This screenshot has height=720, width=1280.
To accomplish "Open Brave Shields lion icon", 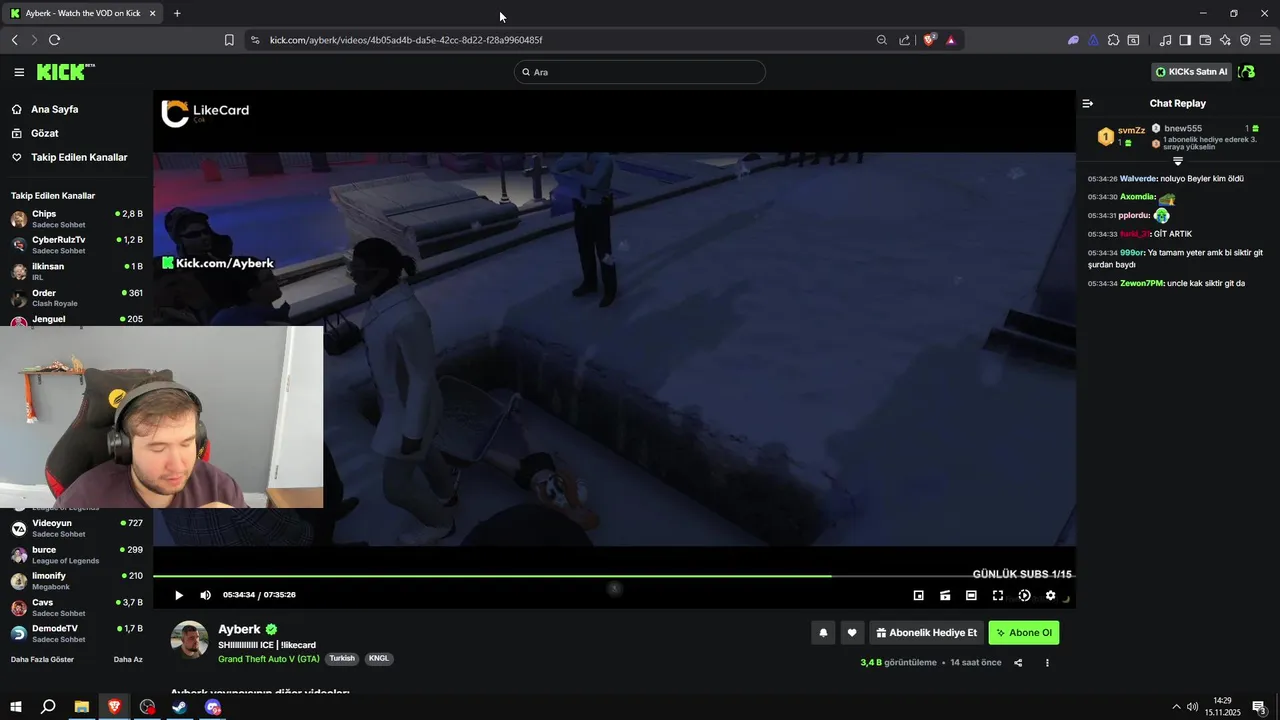I will 929,40.
